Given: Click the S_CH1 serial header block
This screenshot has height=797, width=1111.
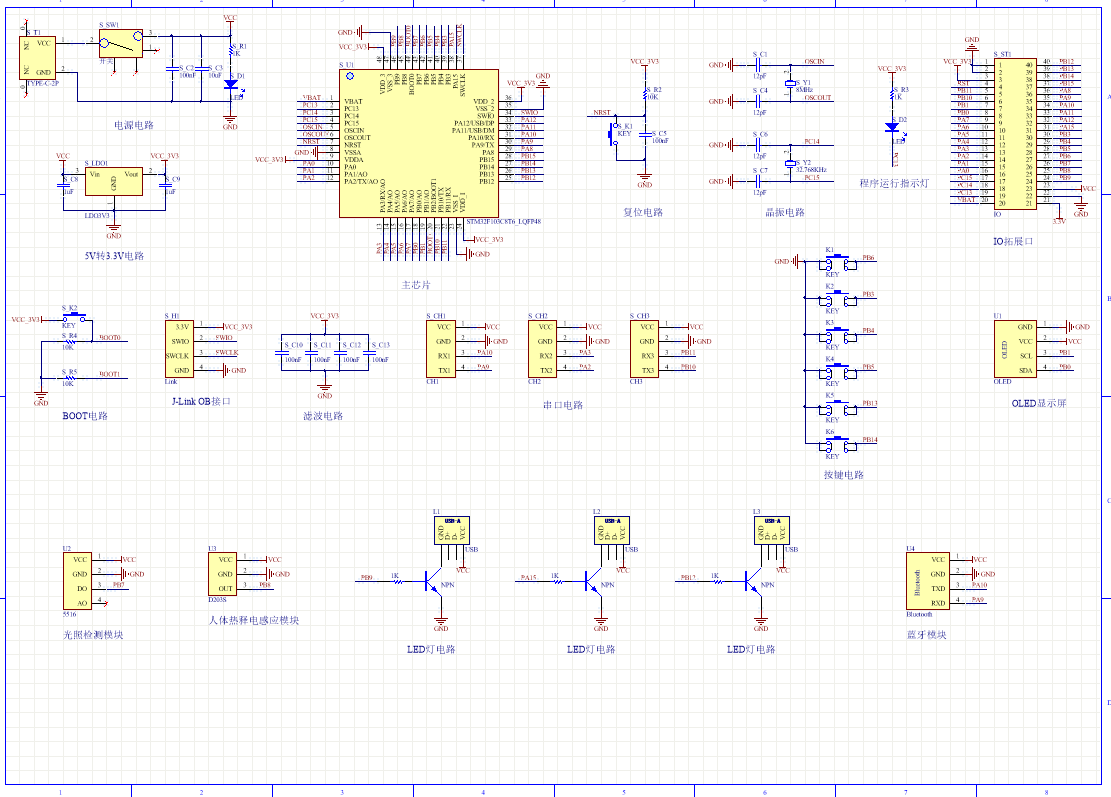Looking at the screenshot, I should [x=440, y=349].
